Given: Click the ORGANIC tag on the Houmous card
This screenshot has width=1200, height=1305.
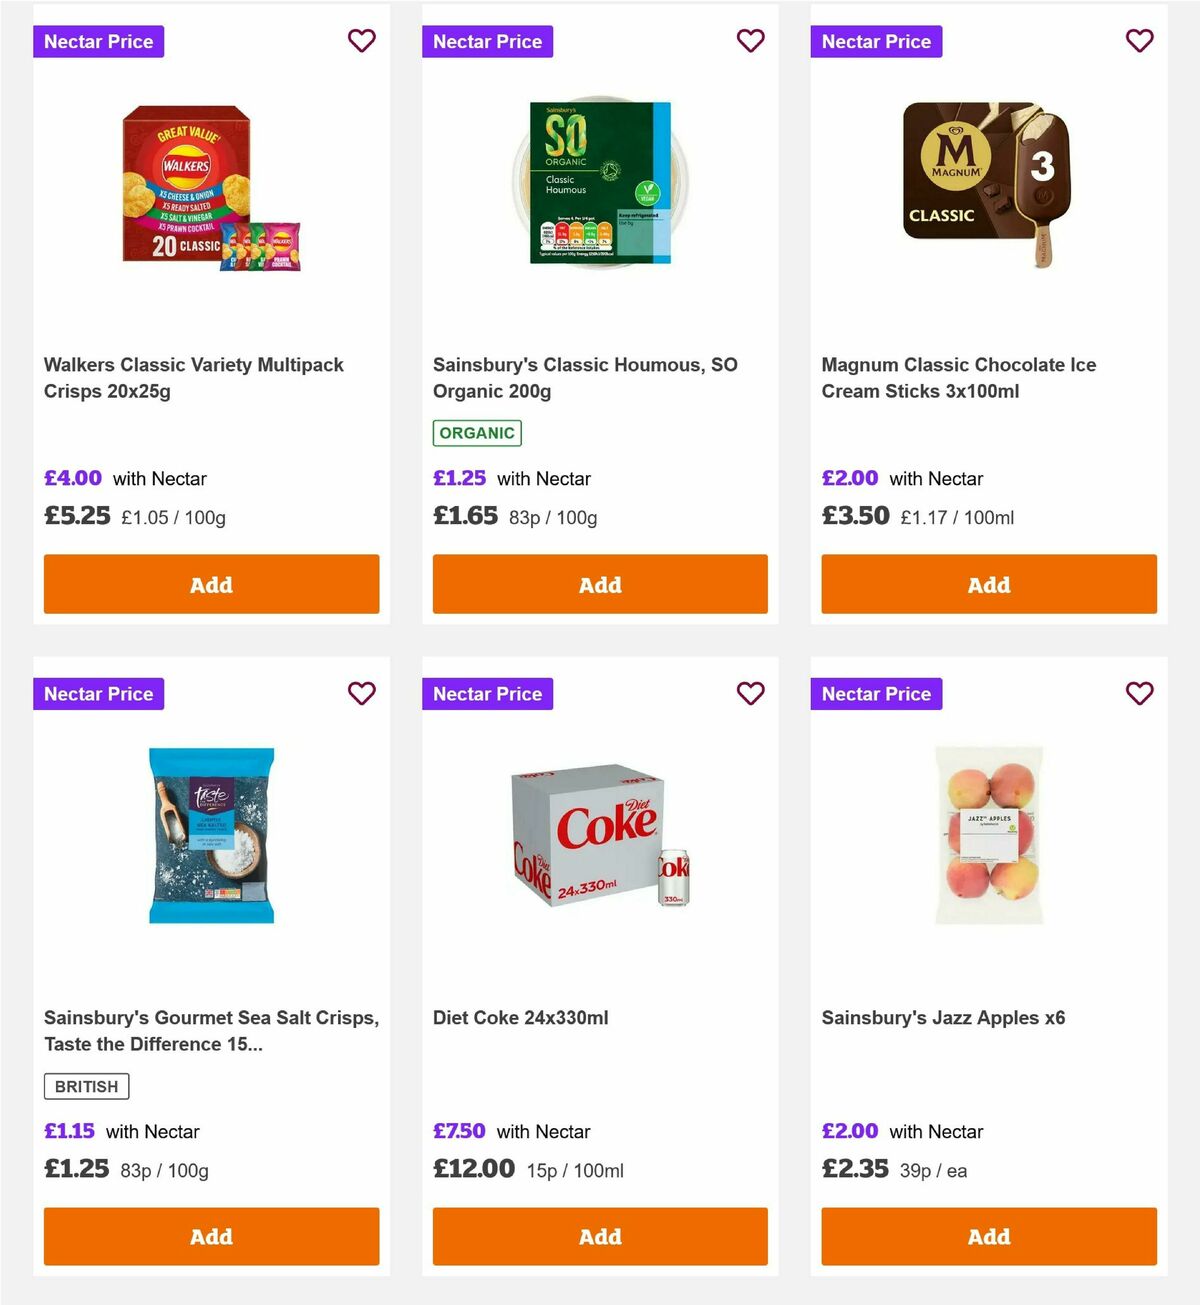Looking at the screenshot, I should [x=476, y=432].
